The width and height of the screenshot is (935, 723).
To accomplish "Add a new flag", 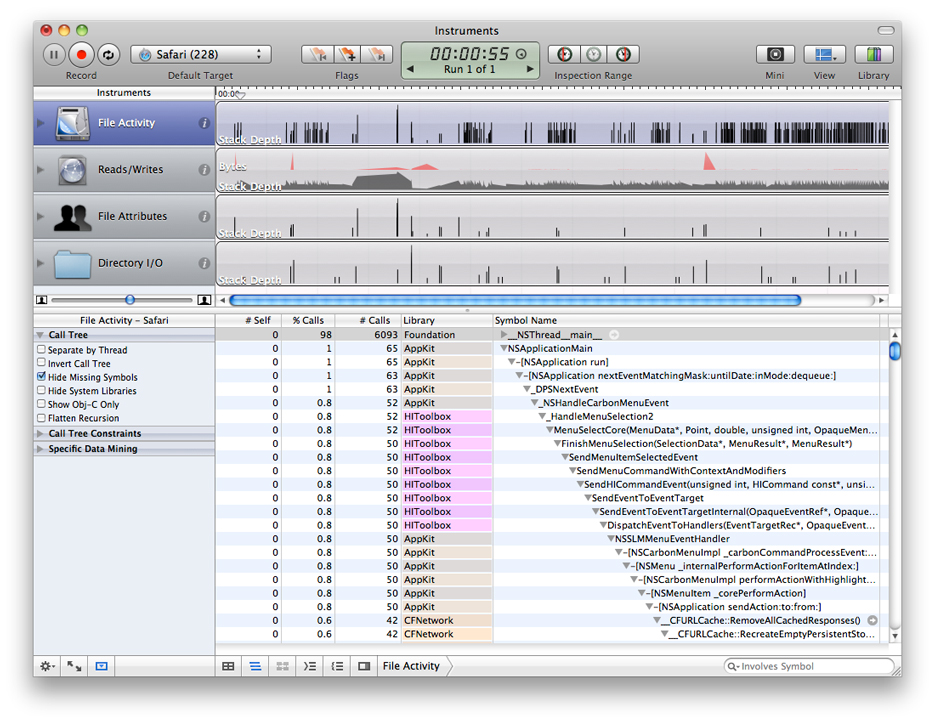I will (x=348, y=54).
